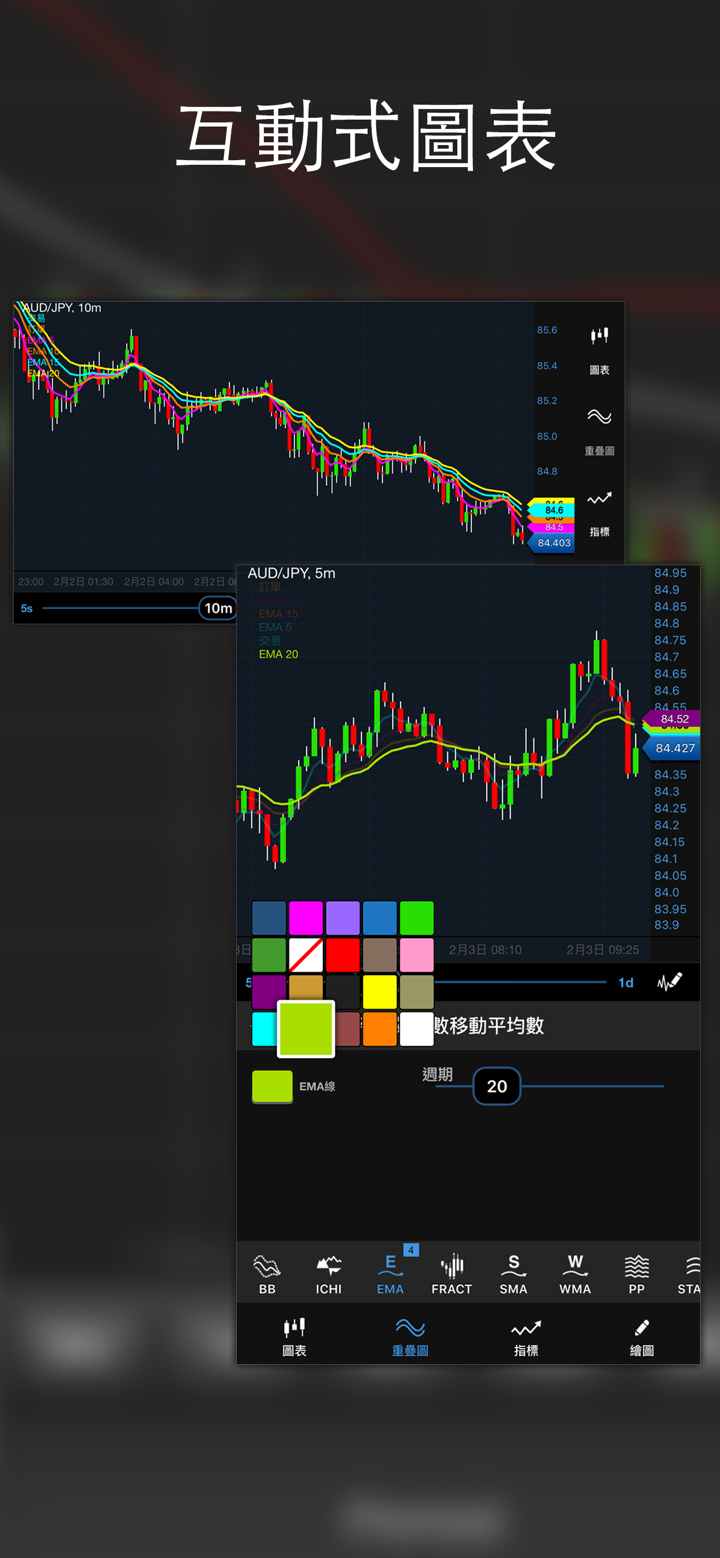Screen dimensions: 720x1558
Task: Open the 指標 tab in bottom bar
Action: [526, 1336]
